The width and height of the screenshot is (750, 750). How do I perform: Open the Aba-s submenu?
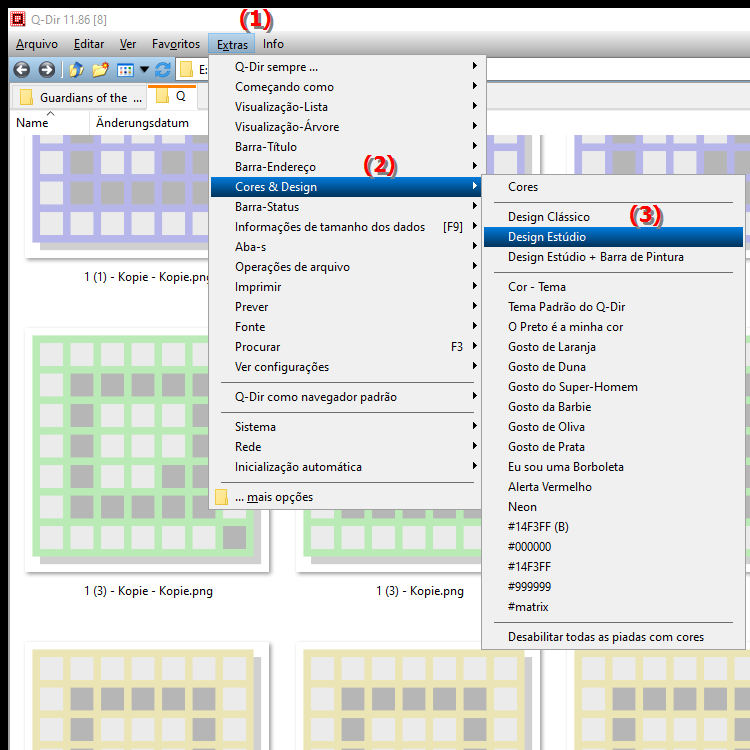click(345, 247)
